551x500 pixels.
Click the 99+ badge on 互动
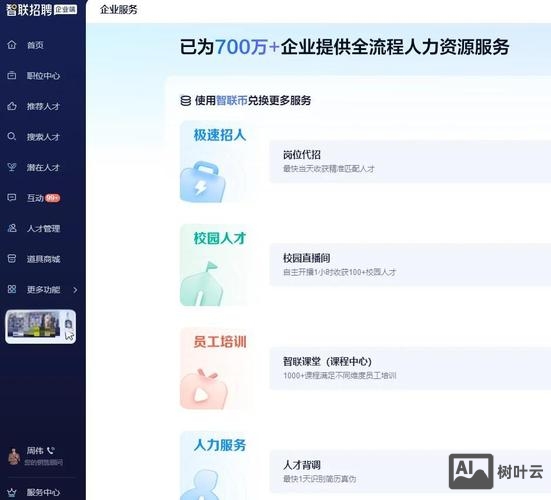coord(53,198)
